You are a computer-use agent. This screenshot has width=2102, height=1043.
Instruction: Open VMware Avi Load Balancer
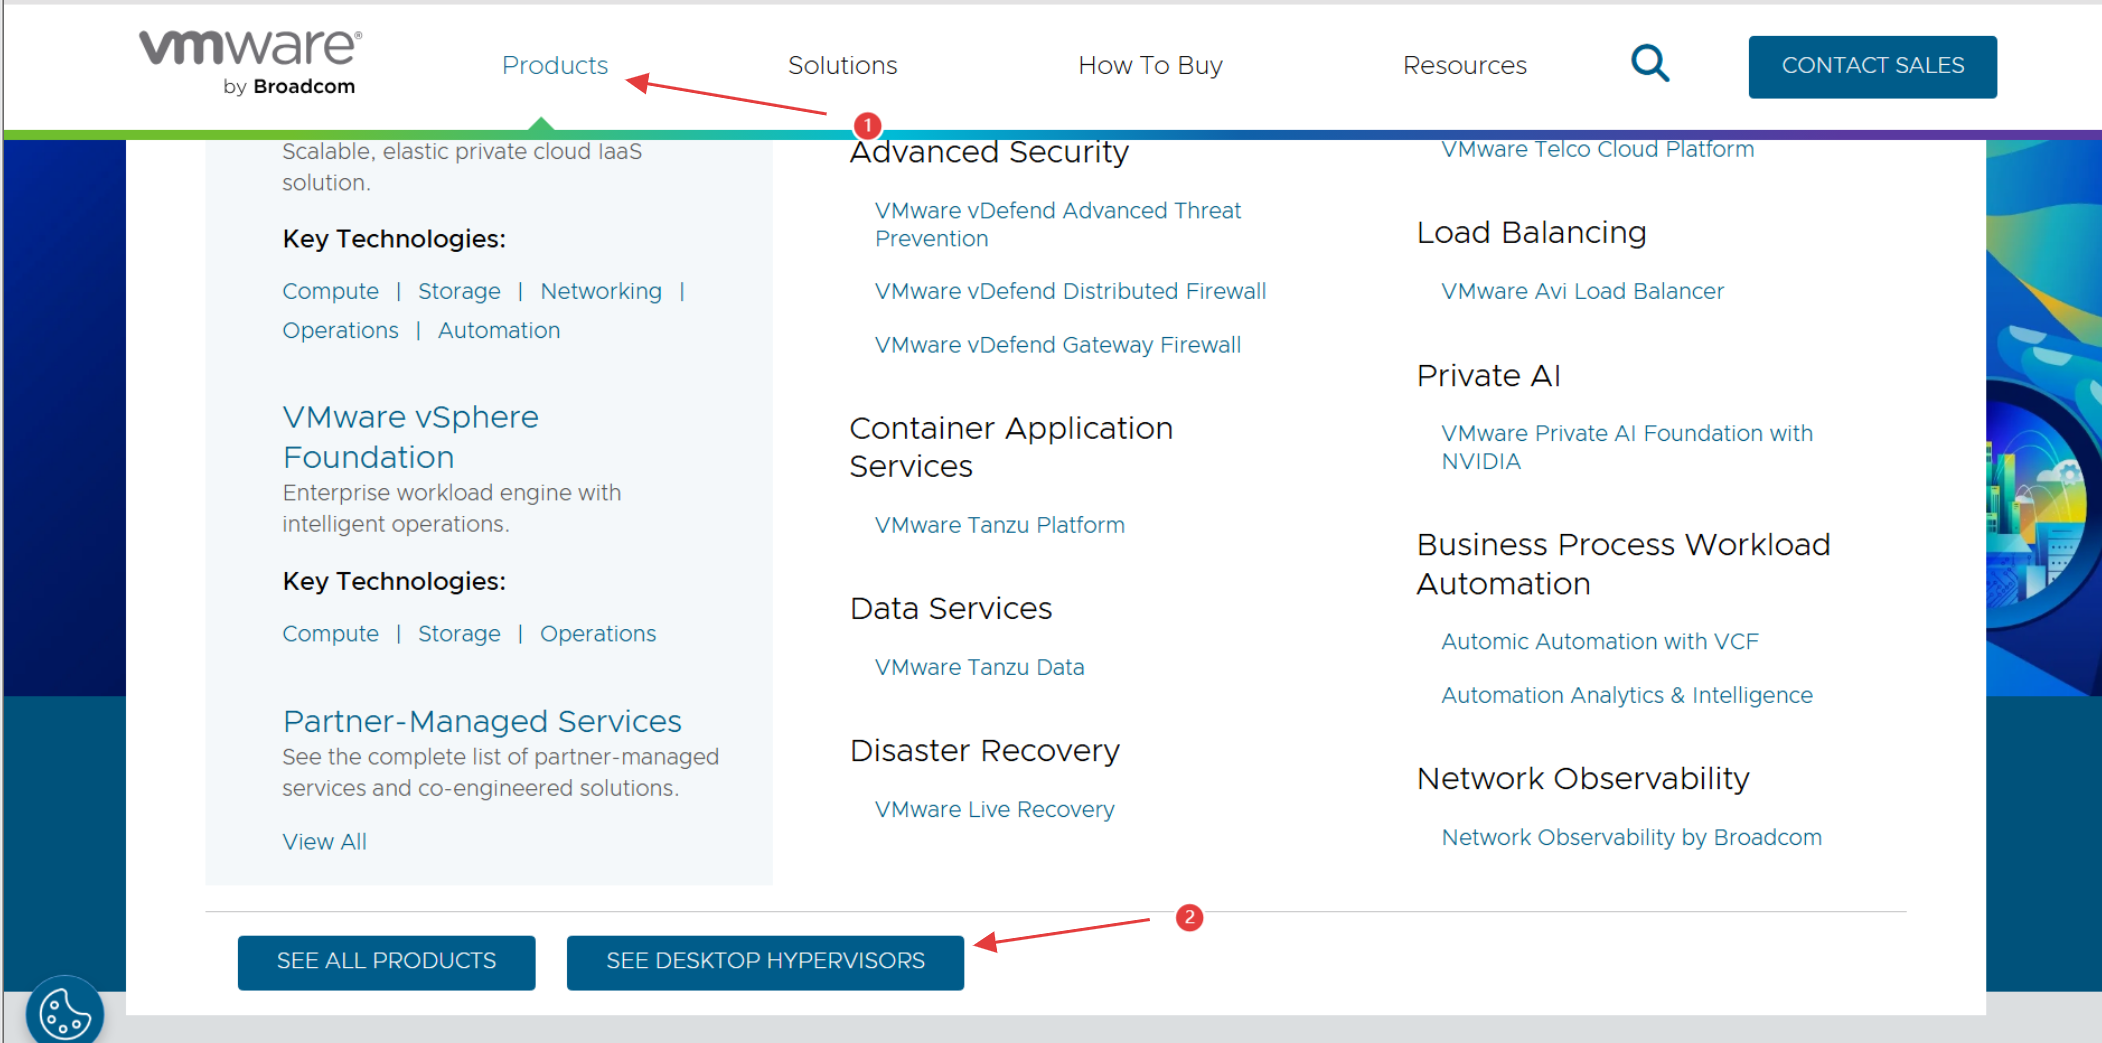point(1581,291)
